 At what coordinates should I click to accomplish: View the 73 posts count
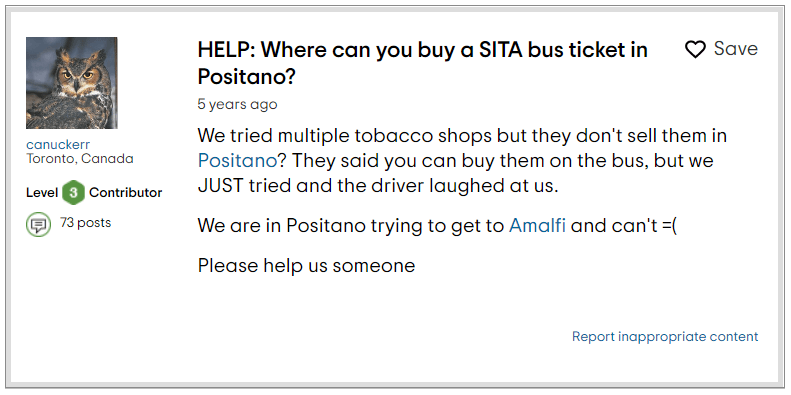85,222
